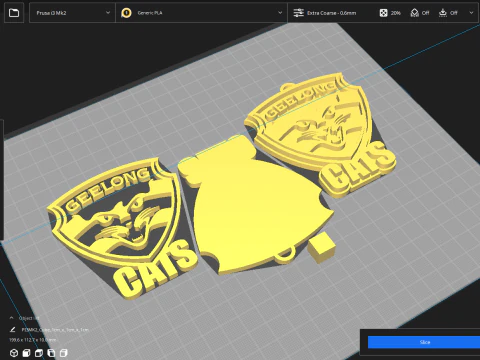Click the pencil rename icon for the model
The width and height of the screenshot is (480, 360).
tap(13, 330)
